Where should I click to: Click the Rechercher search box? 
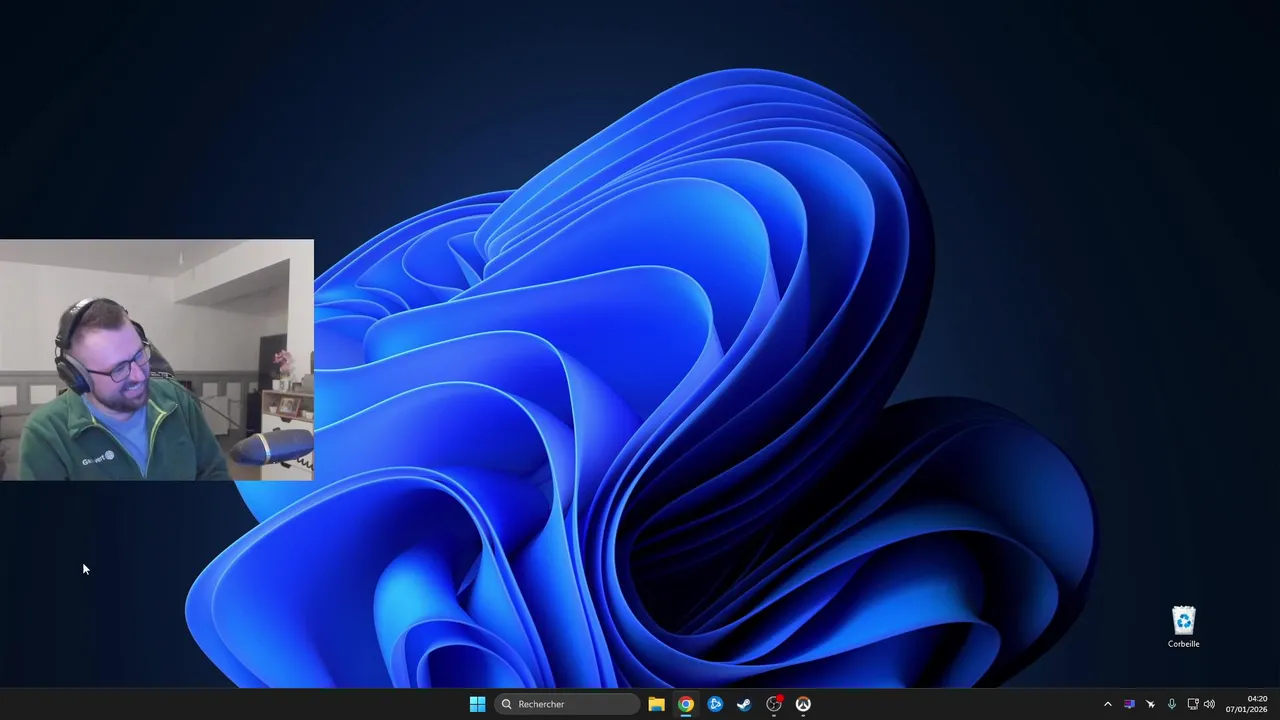pyautogui.click(x=567, y=704)
